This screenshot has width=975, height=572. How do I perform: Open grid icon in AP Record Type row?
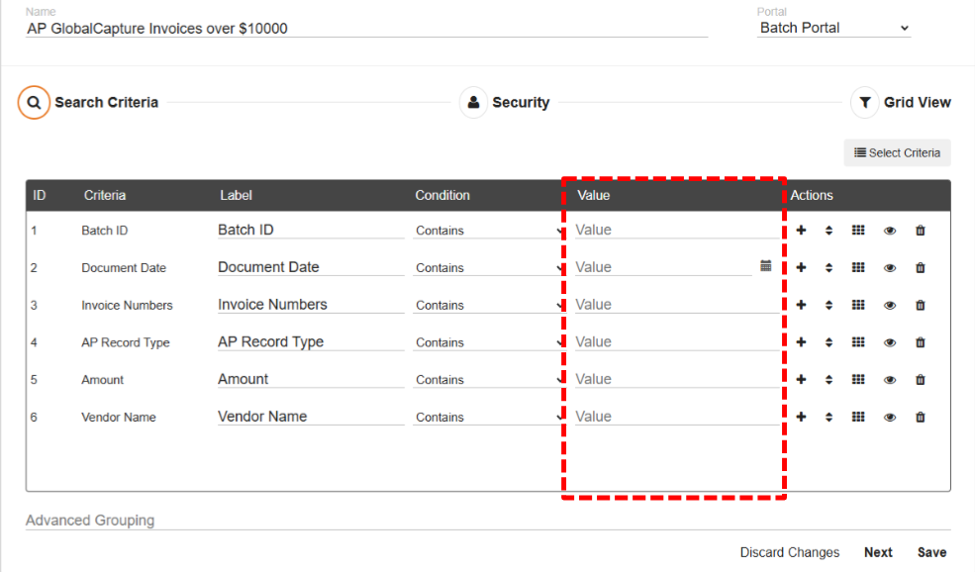858,342
